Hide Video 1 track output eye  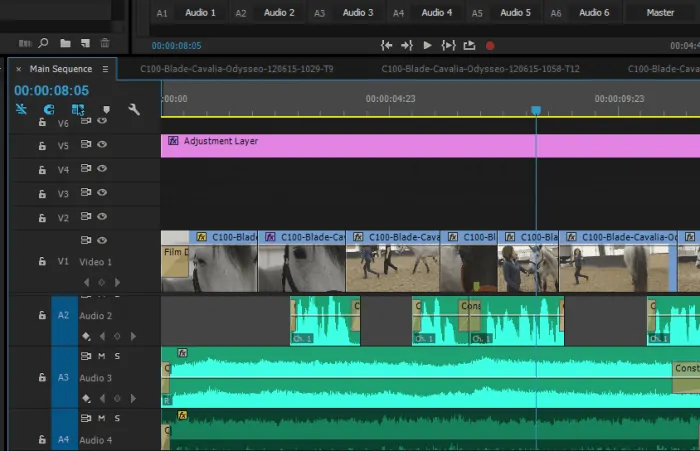(102, 240)
